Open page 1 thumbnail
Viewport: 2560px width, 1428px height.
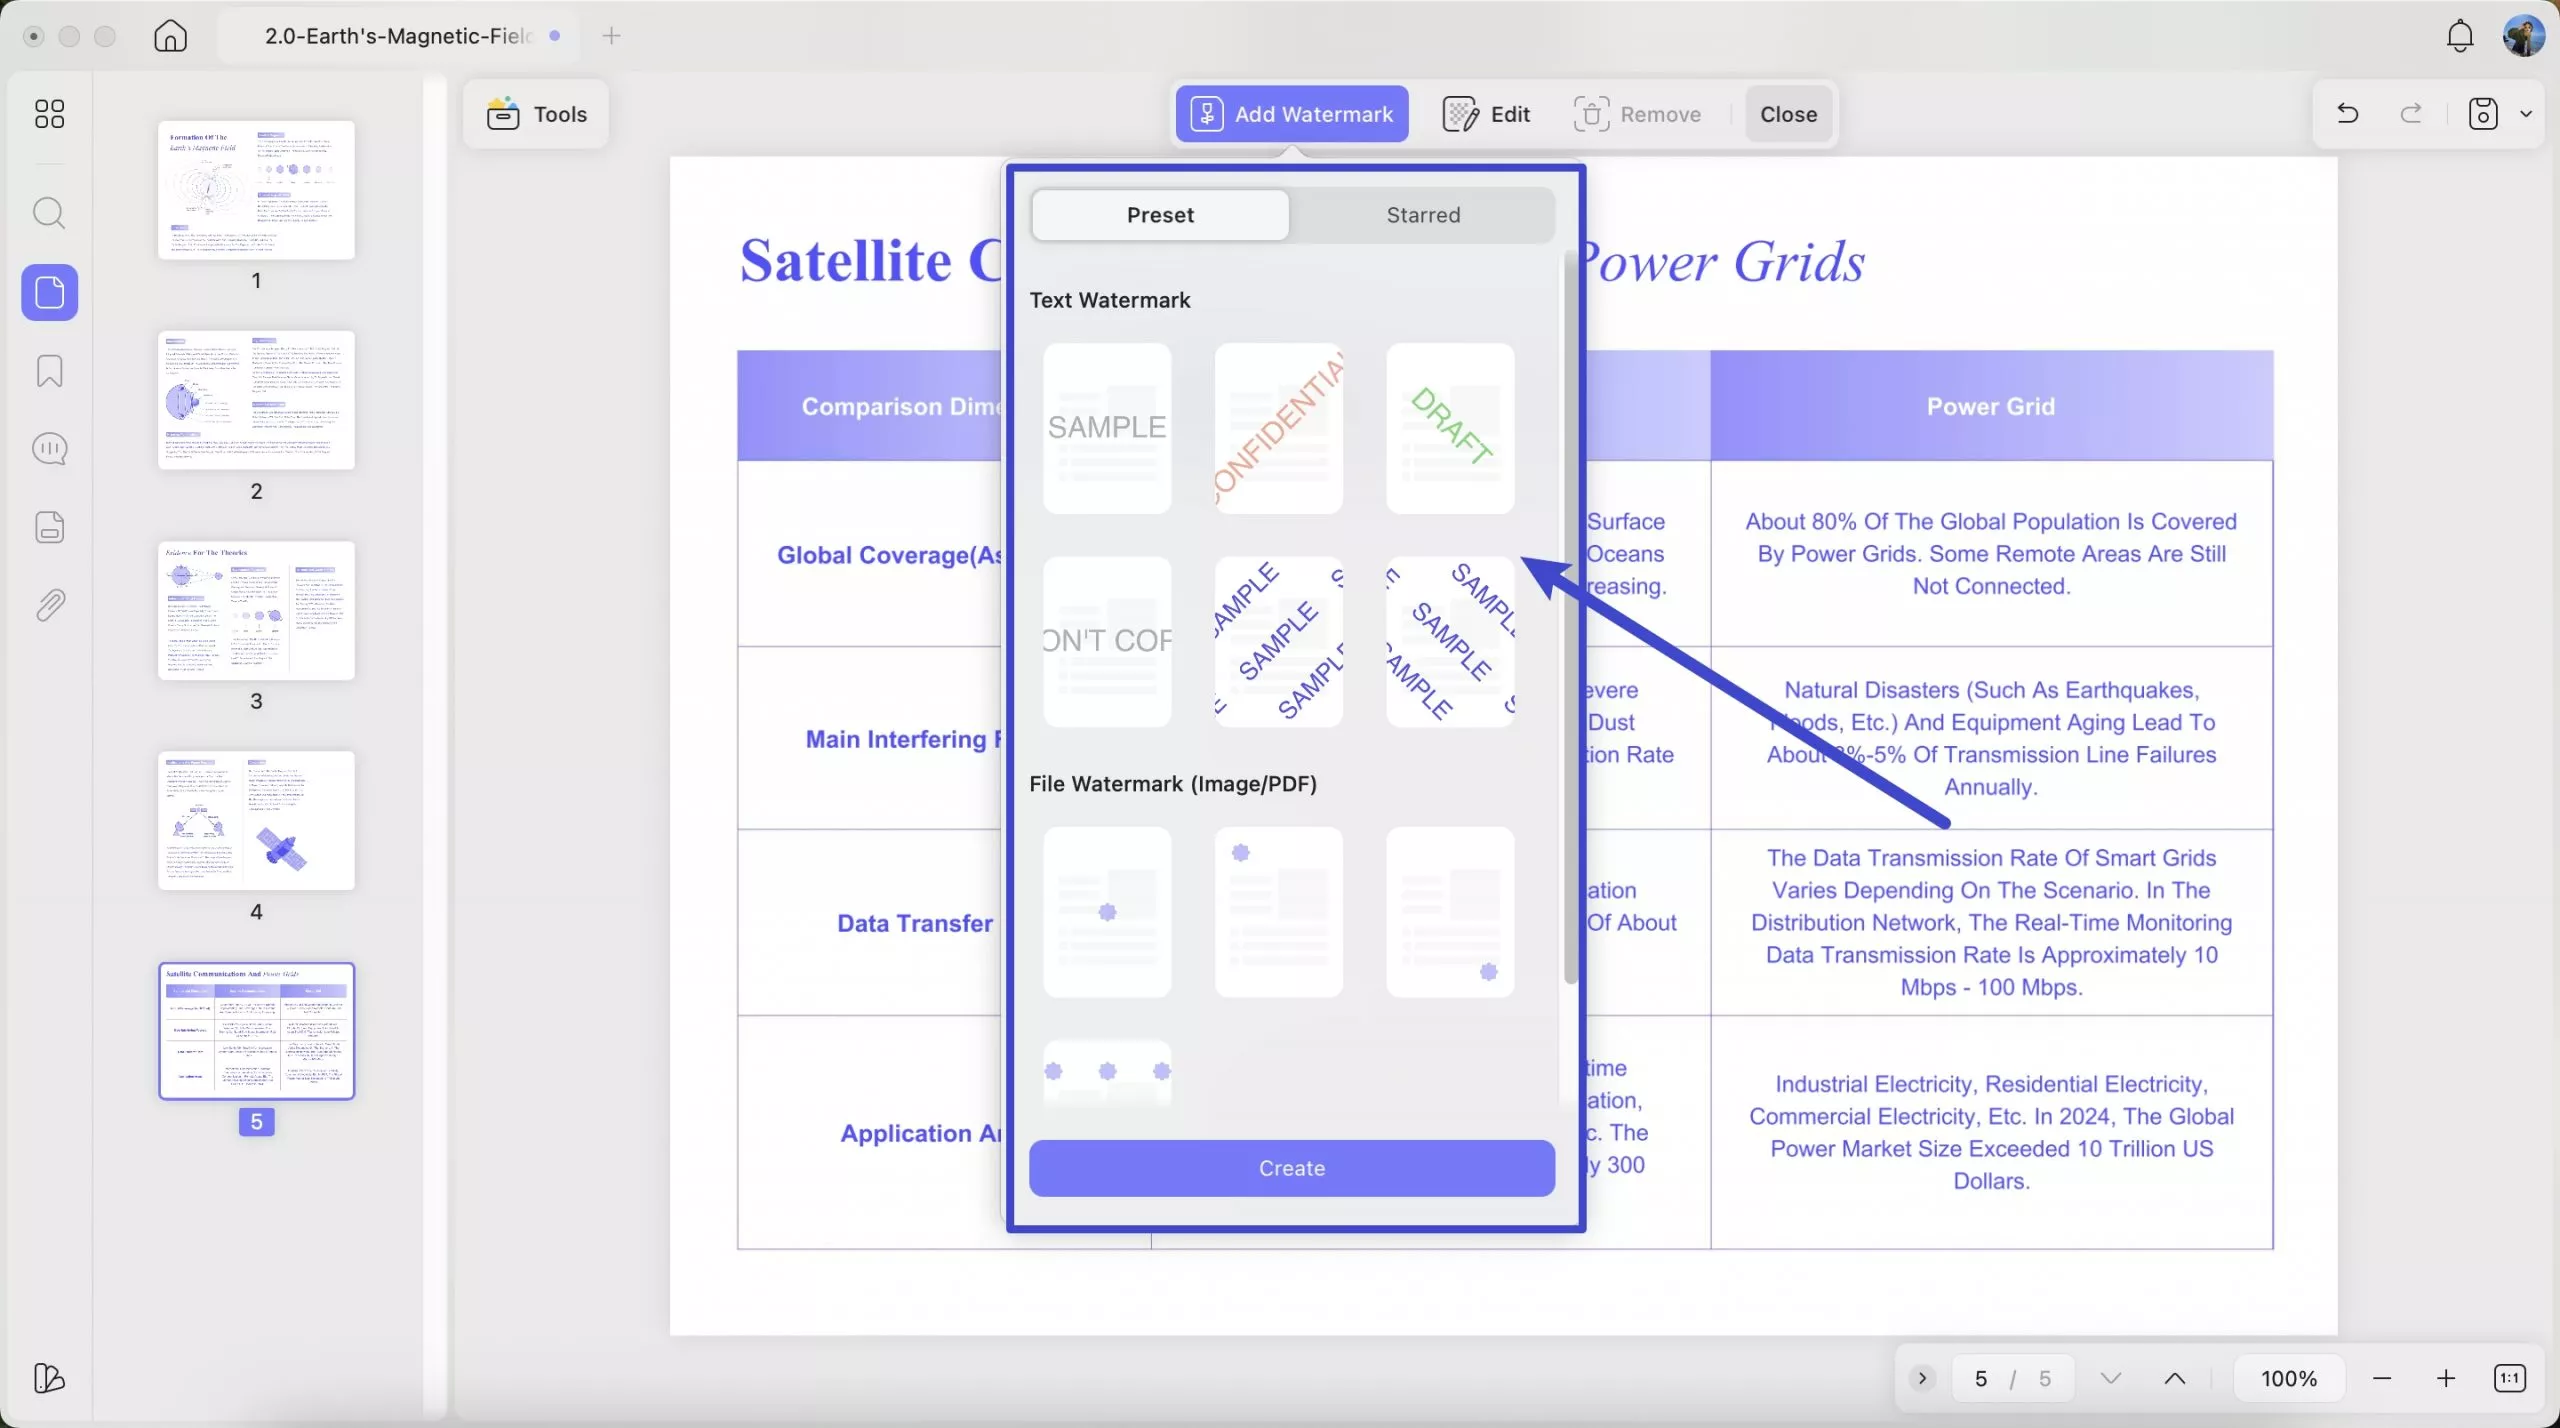(x=256, y=190)
